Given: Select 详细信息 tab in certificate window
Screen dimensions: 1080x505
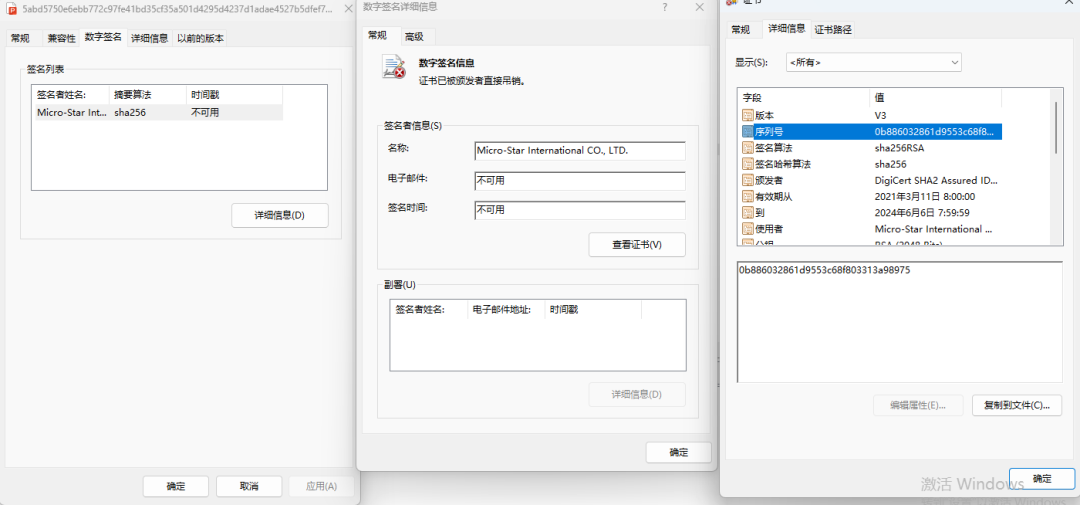Looking at the screenshot, I should pyautogui.click(x=787, y=28).
